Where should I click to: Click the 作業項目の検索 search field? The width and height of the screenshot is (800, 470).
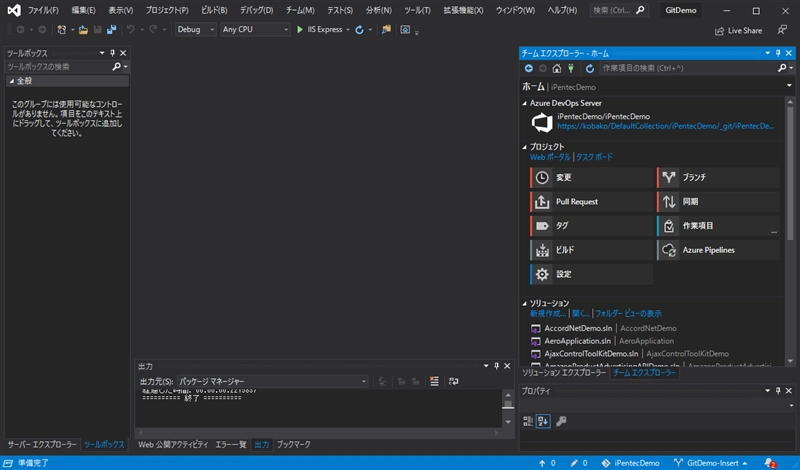tap(688, 68)
